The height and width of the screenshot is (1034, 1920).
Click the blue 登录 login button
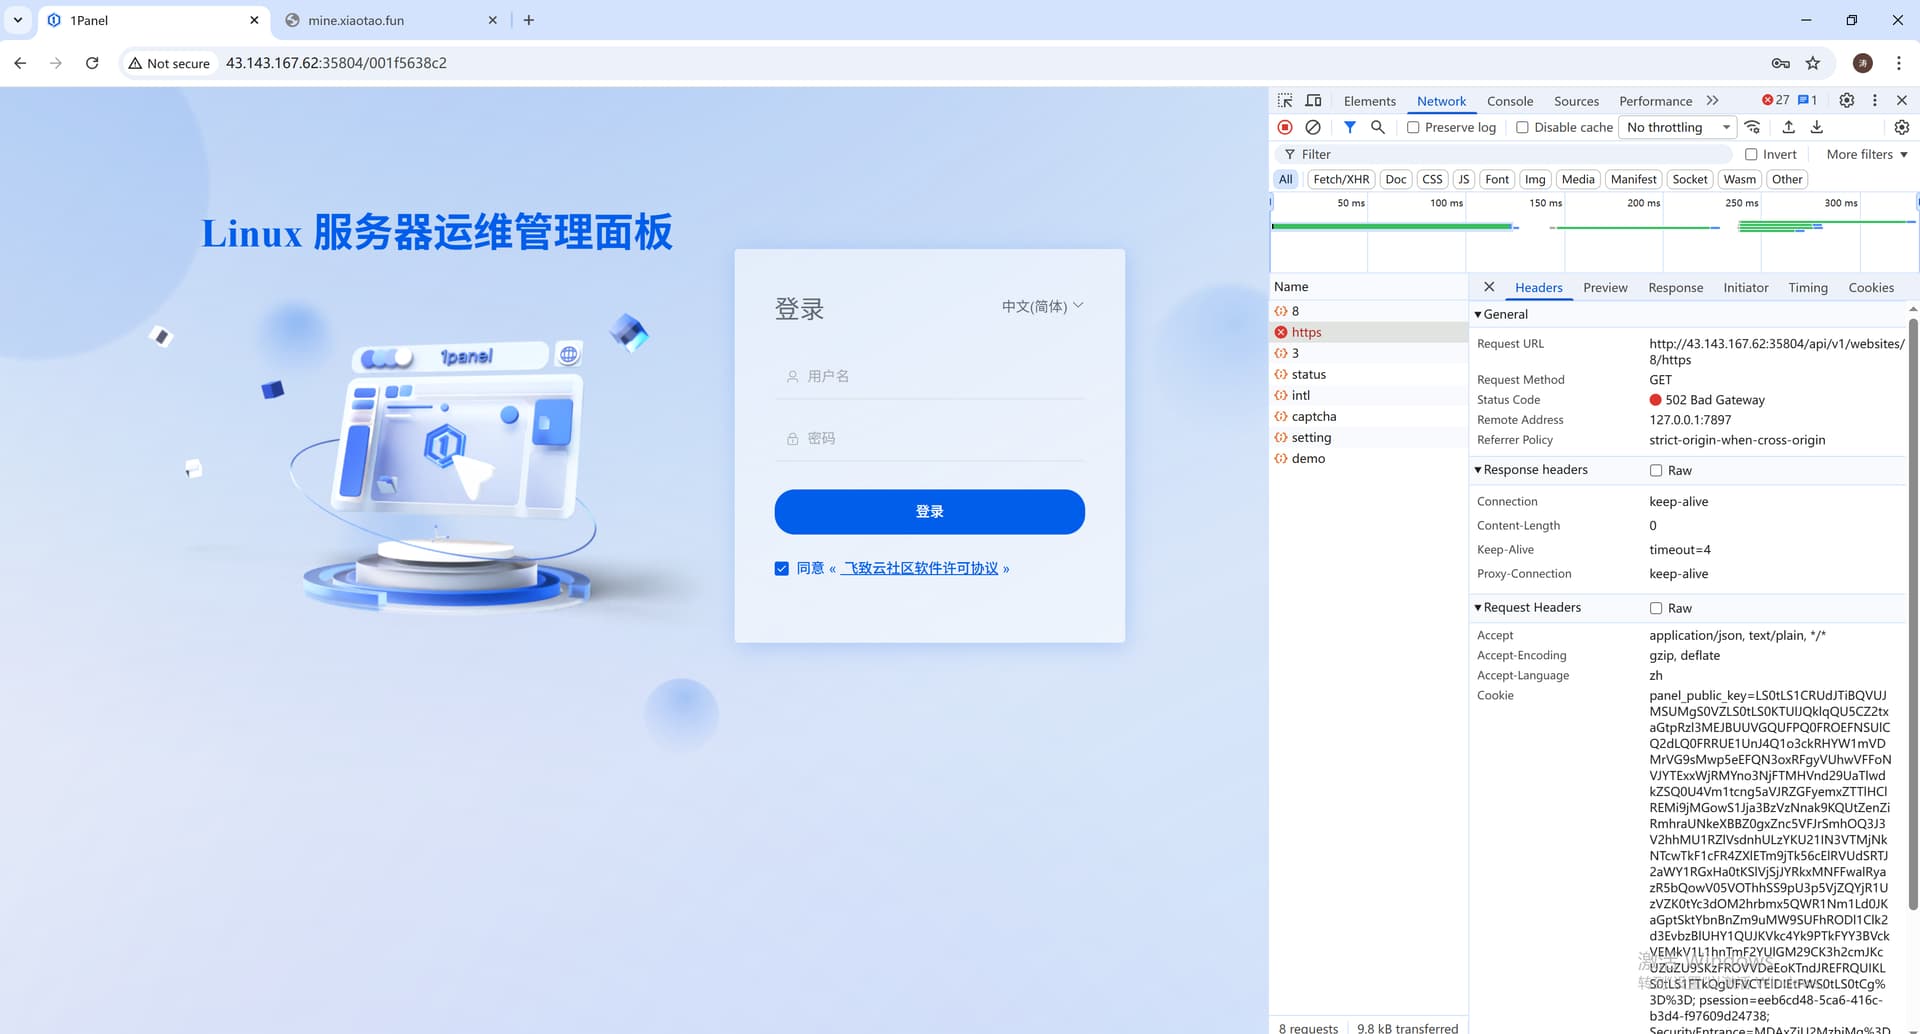(x=929, y=512)
